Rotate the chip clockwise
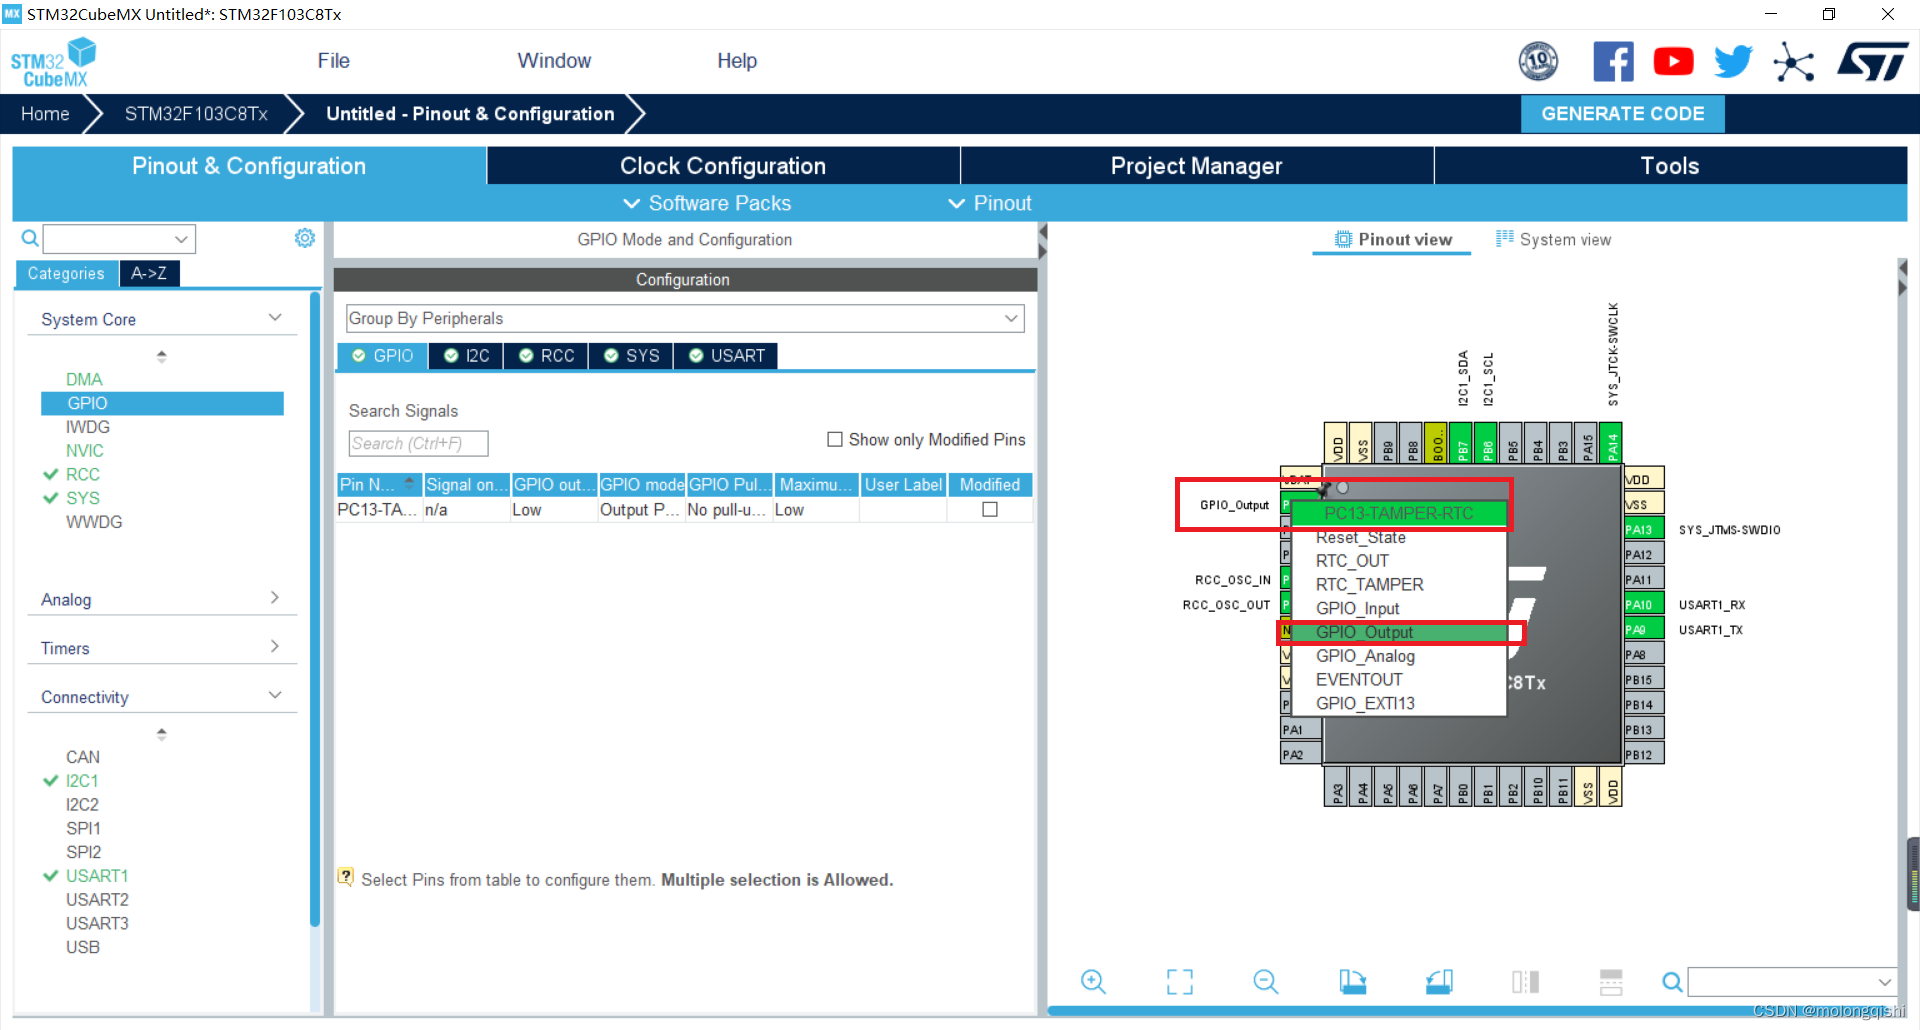Image resolution: width=1920 pixels, height=1030 pixels. click(1353, 982)
